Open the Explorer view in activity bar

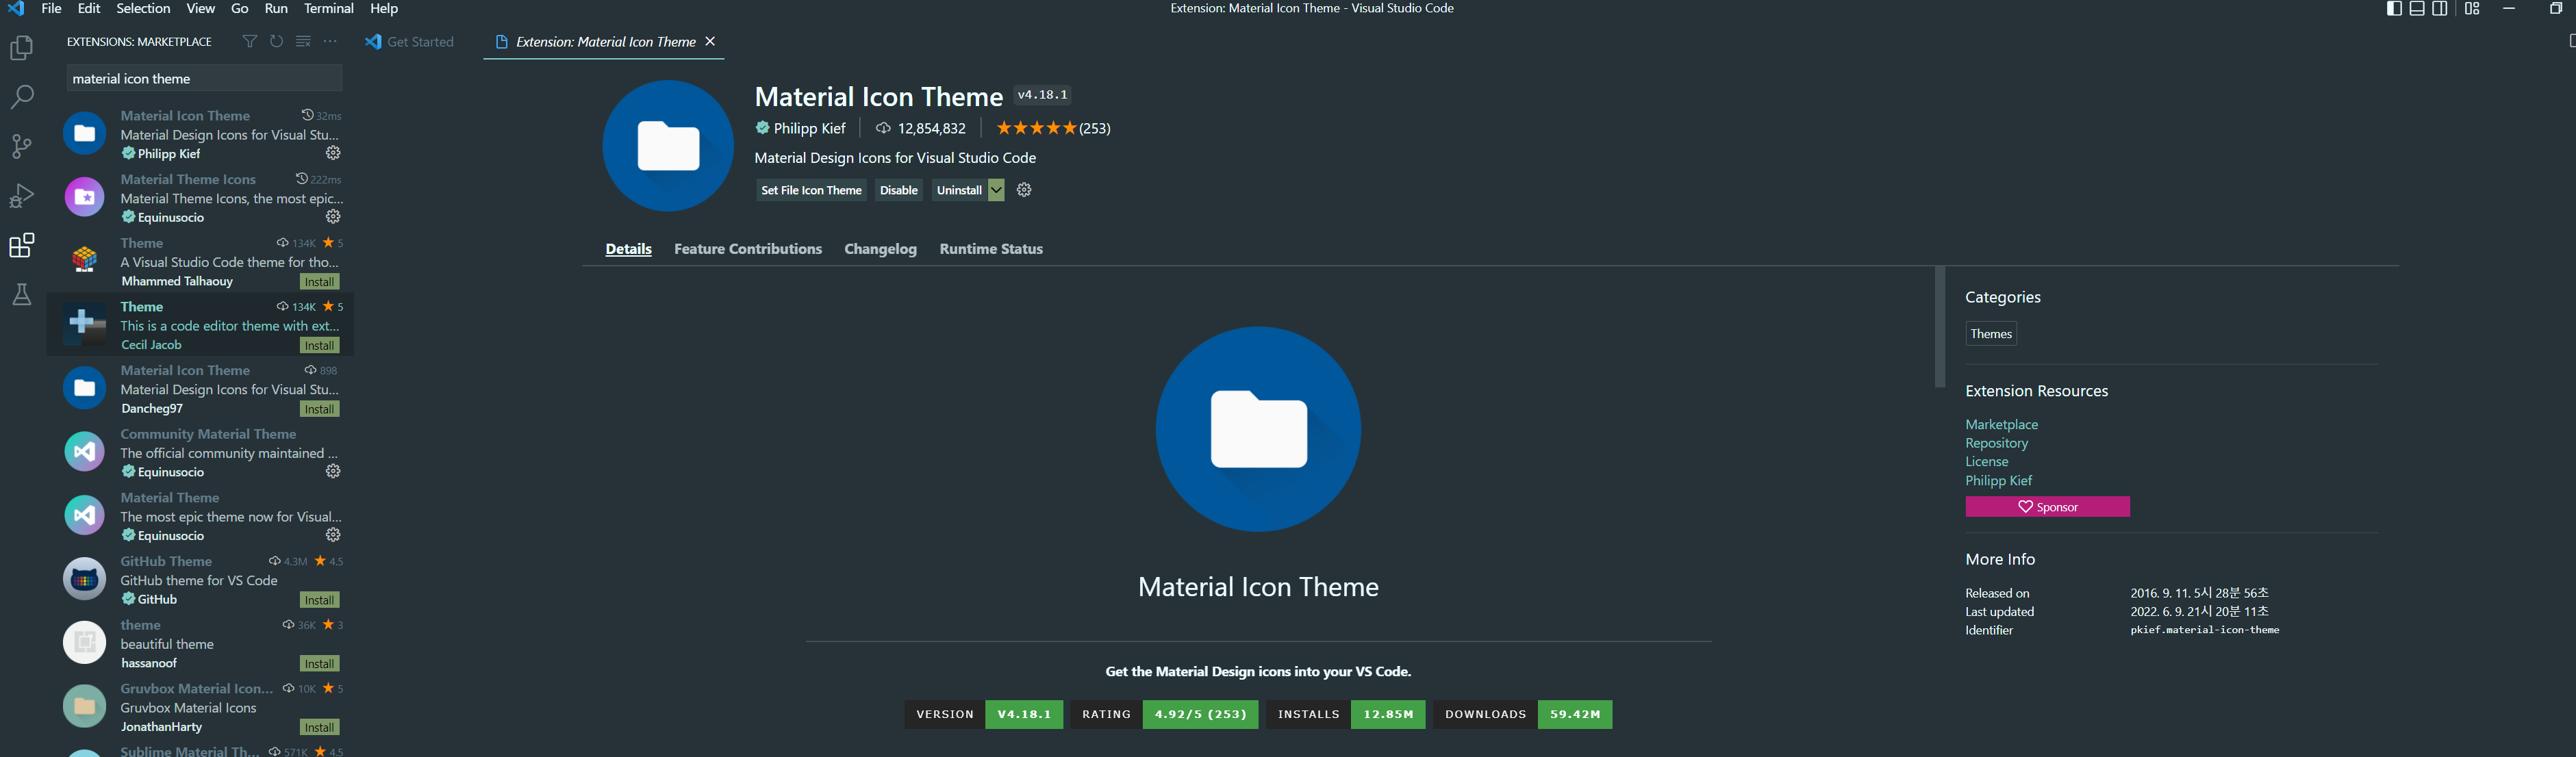(21, 48)
